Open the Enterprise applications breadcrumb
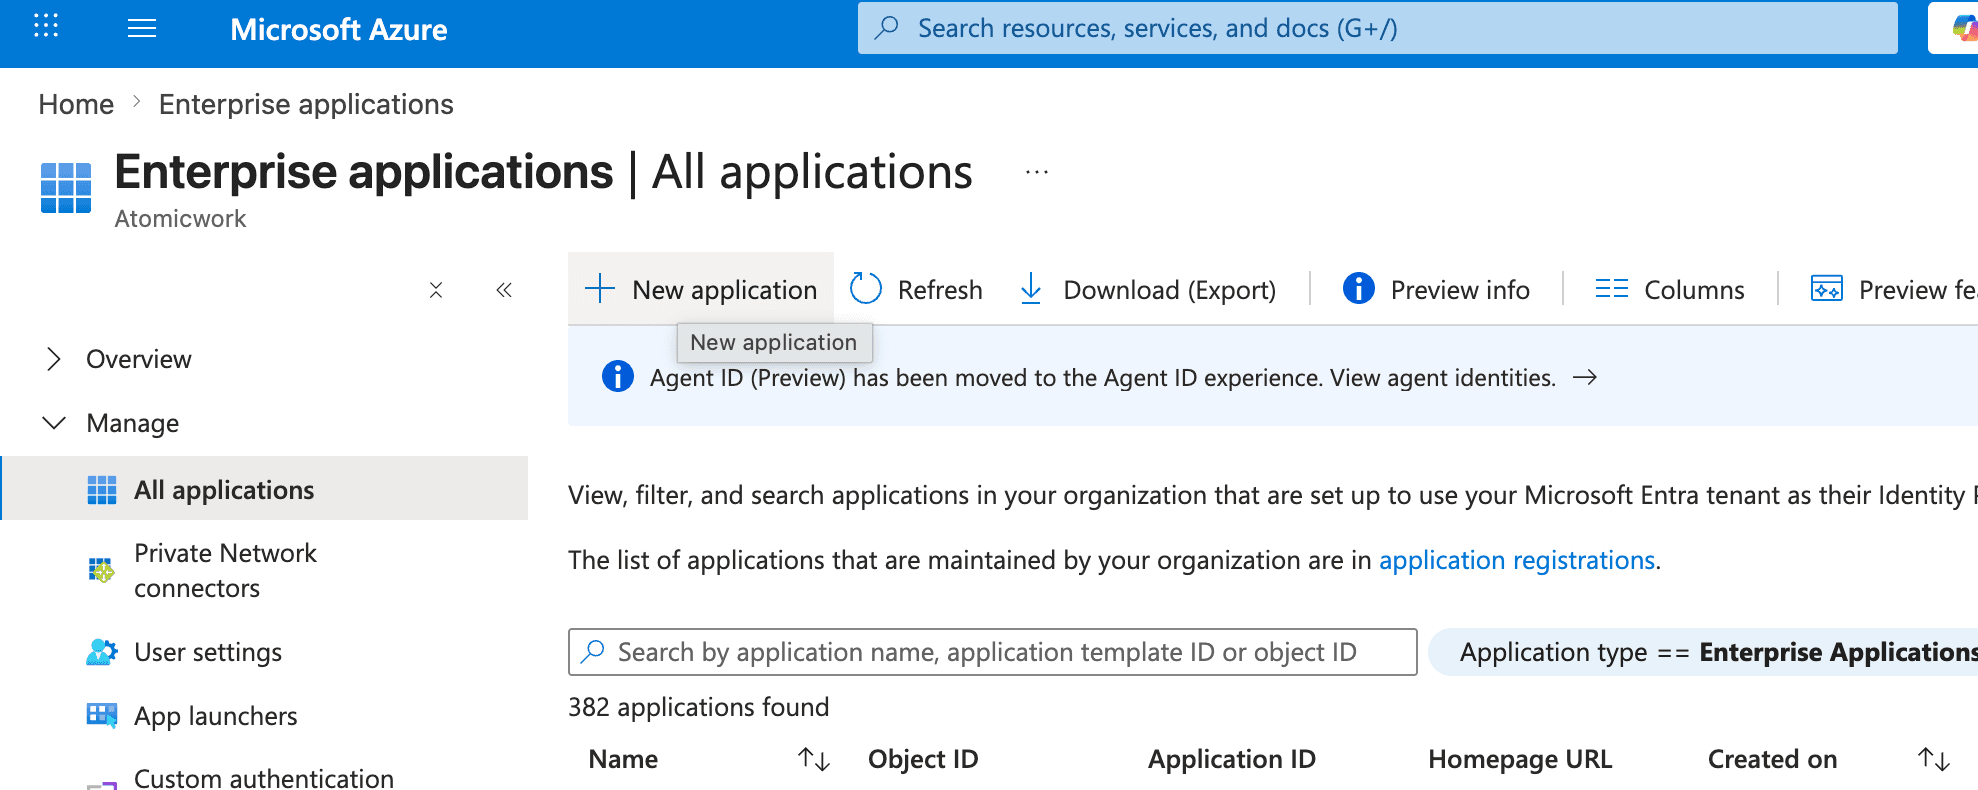This screenshot has height=790, width=1978. click(306, 104)
